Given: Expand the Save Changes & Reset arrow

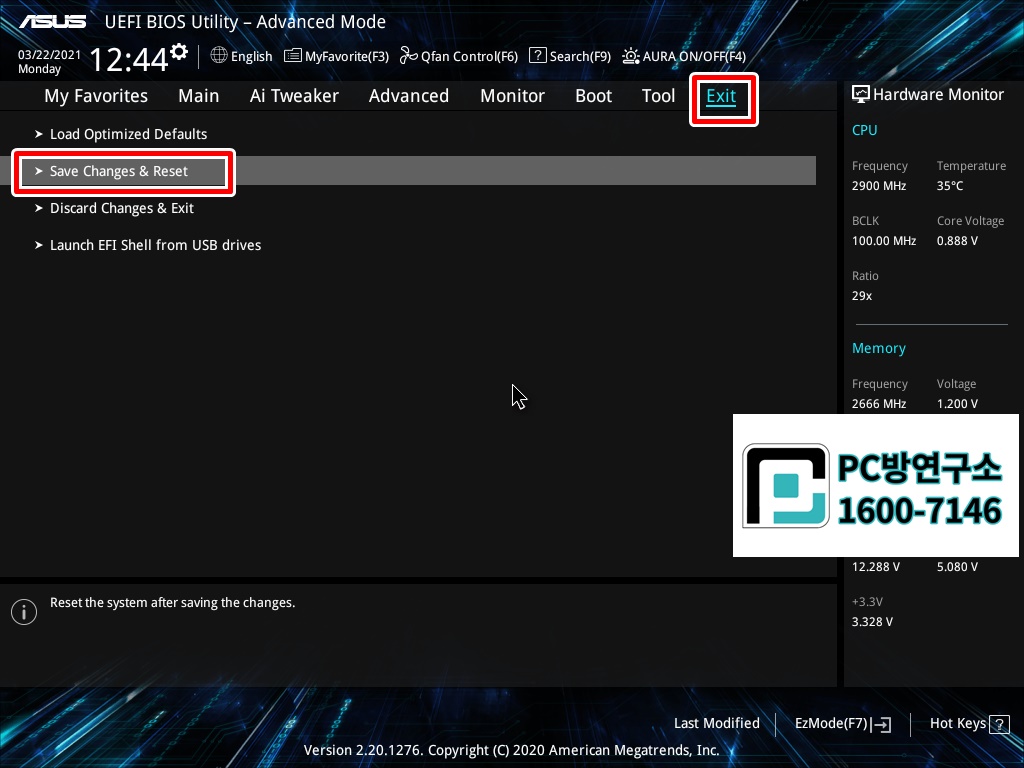Looking at the screenshot, I should tap(39, 171).
